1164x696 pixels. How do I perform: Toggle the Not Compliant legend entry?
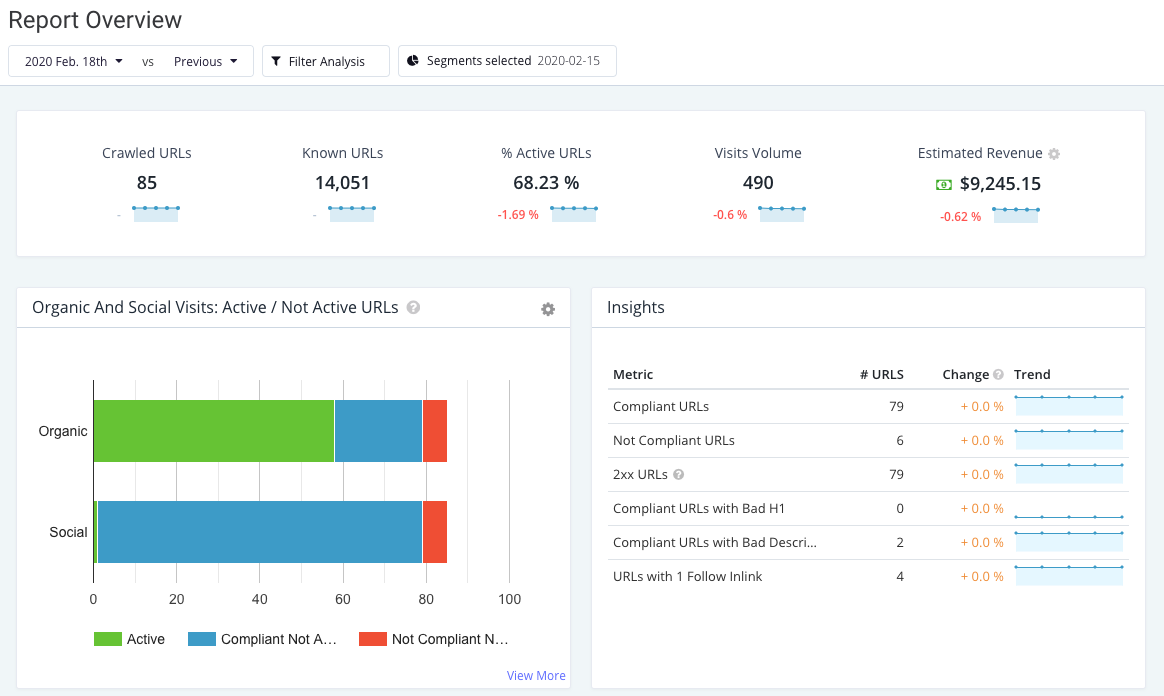[434, 639]
